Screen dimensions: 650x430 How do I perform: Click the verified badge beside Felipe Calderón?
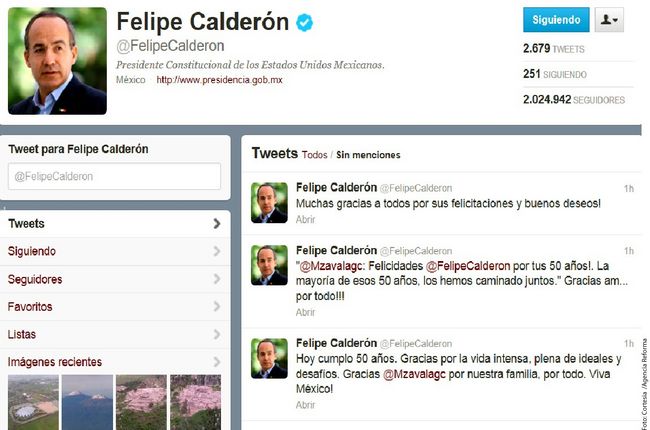[304, 22]
